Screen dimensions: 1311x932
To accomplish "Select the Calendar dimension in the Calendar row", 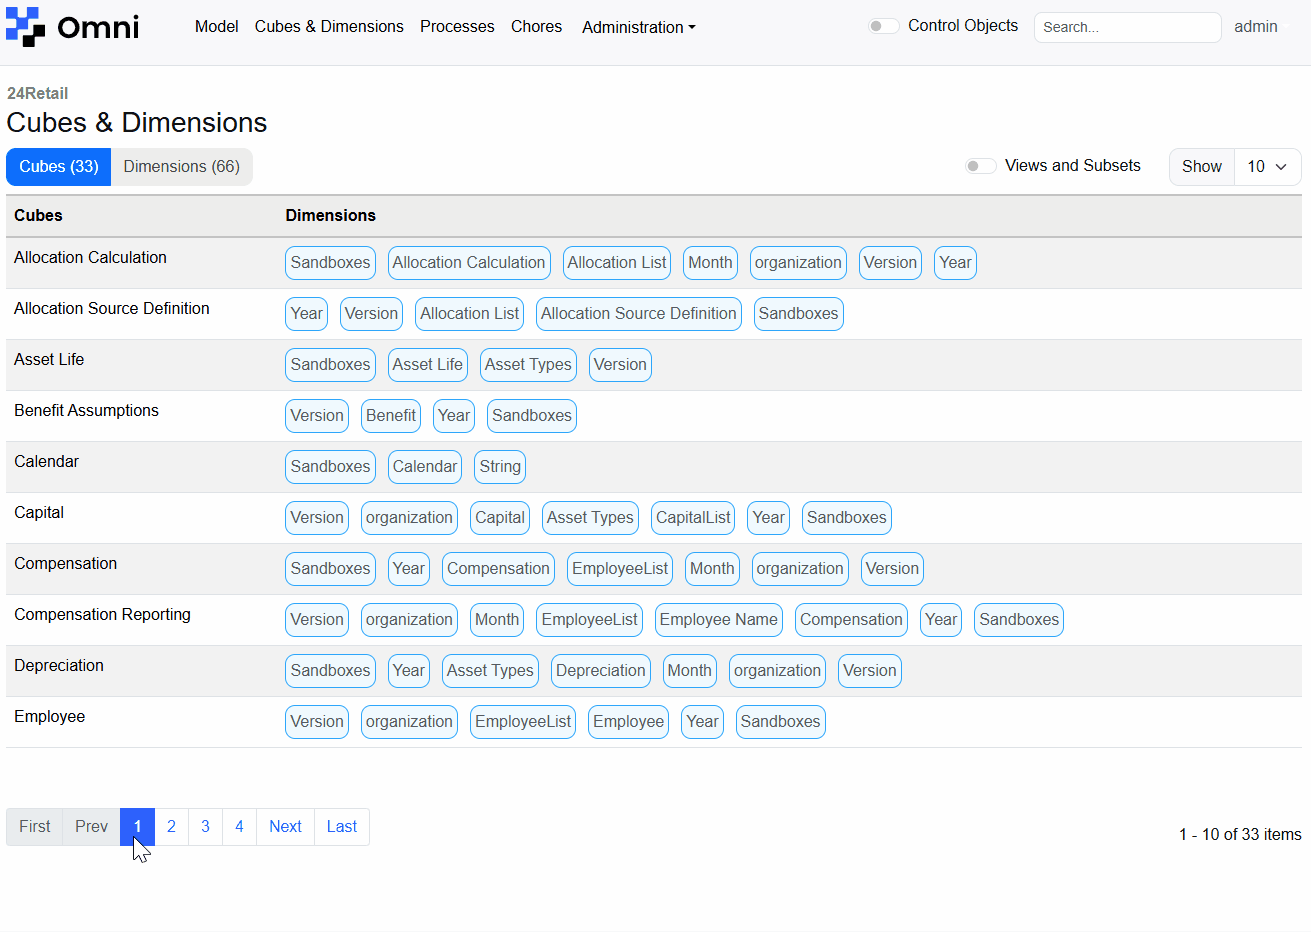I will tap(424, 466).
